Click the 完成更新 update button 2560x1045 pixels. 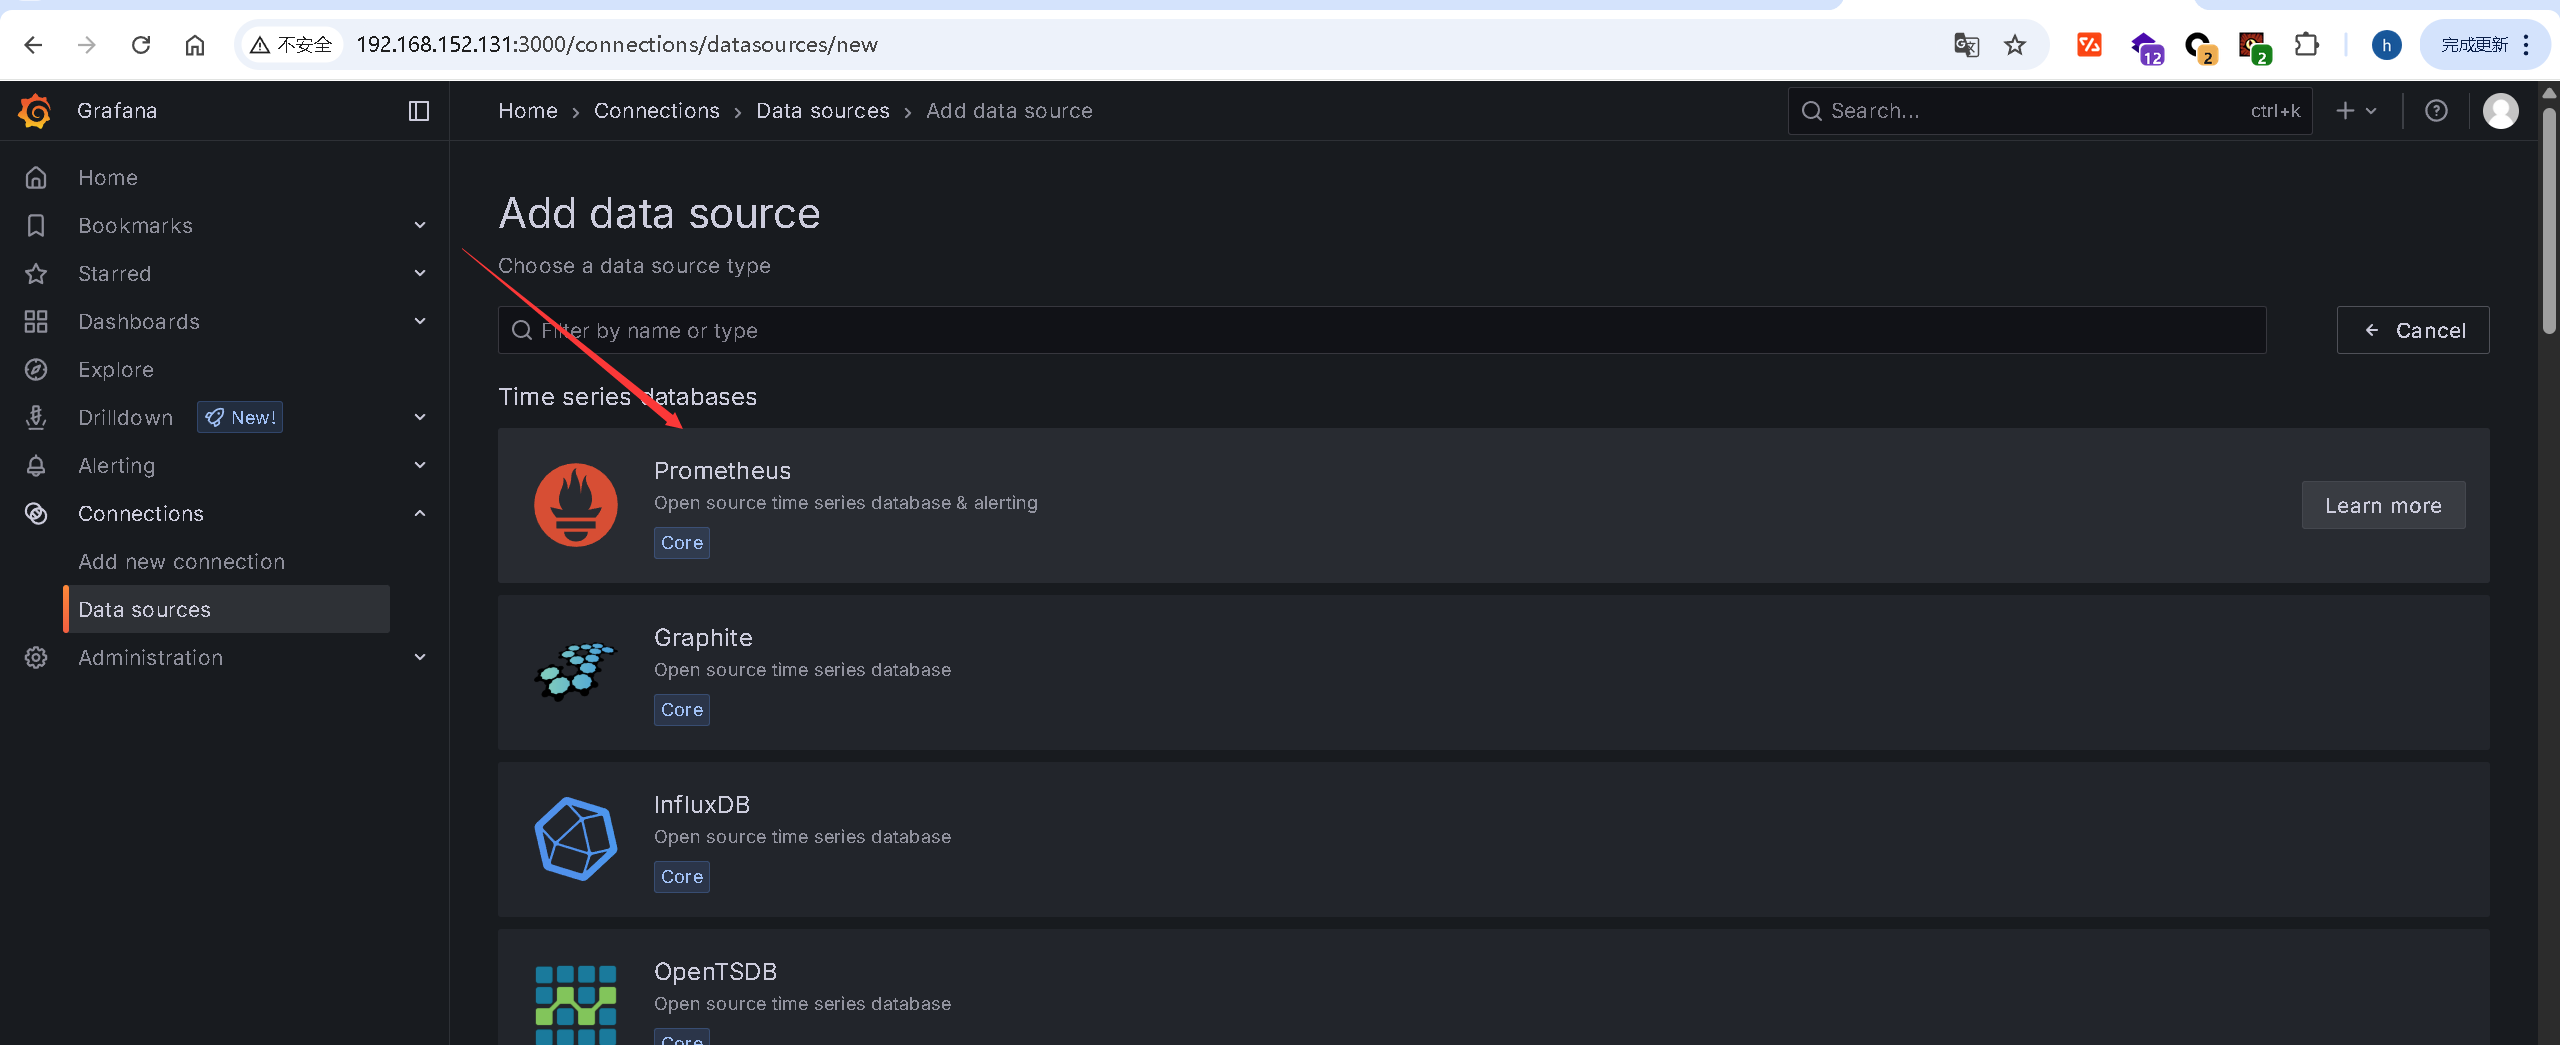[x=2484, y=45]
